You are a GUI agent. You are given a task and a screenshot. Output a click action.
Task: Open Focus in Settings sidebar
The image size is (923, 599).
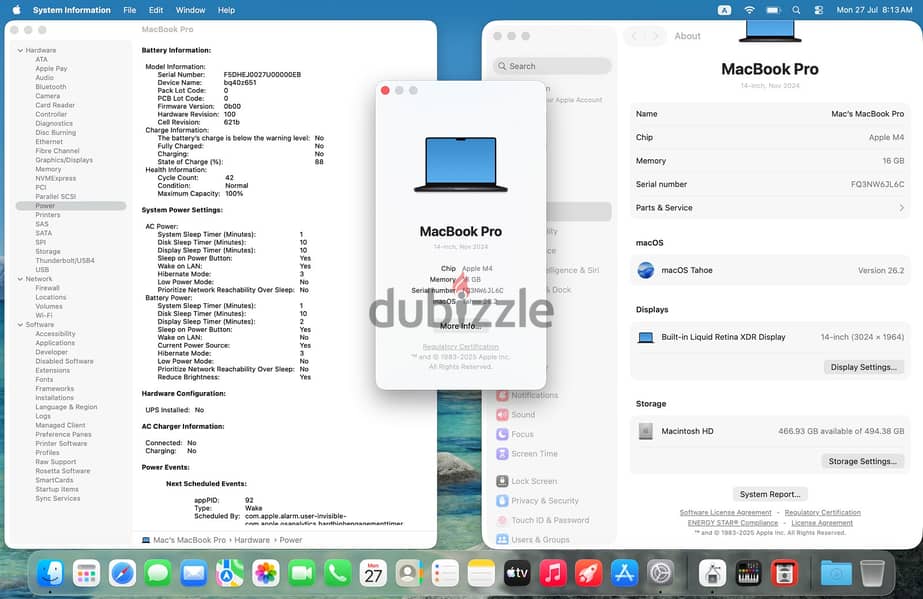(x=515, y=434)
